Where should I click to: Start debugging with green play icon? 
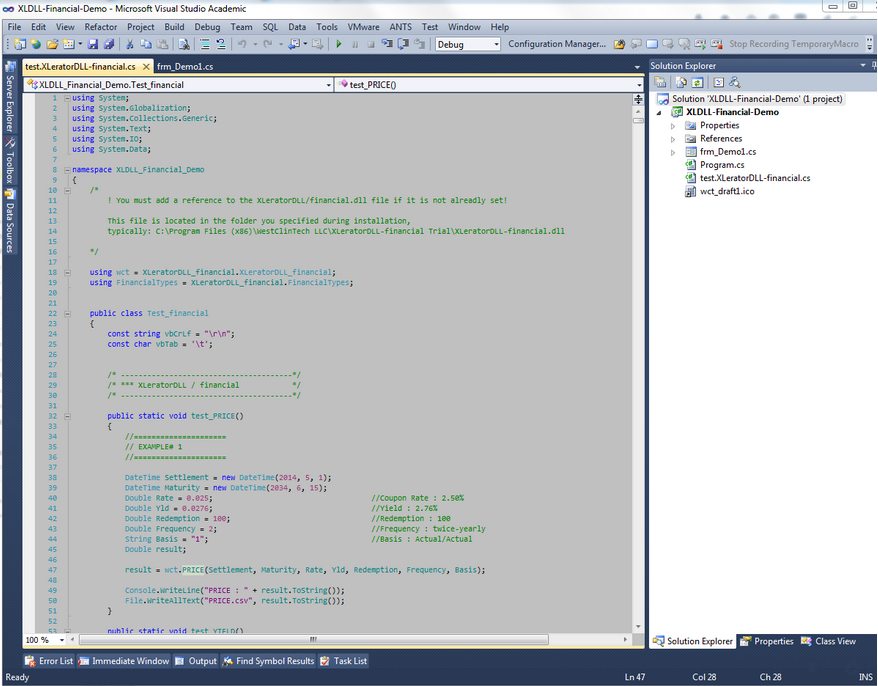339,44
